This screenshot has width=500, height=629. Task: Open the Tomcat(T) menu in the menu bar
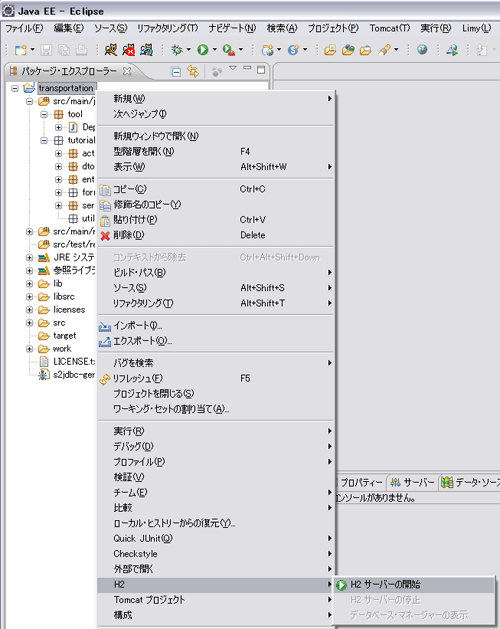(x=390, y=28)
